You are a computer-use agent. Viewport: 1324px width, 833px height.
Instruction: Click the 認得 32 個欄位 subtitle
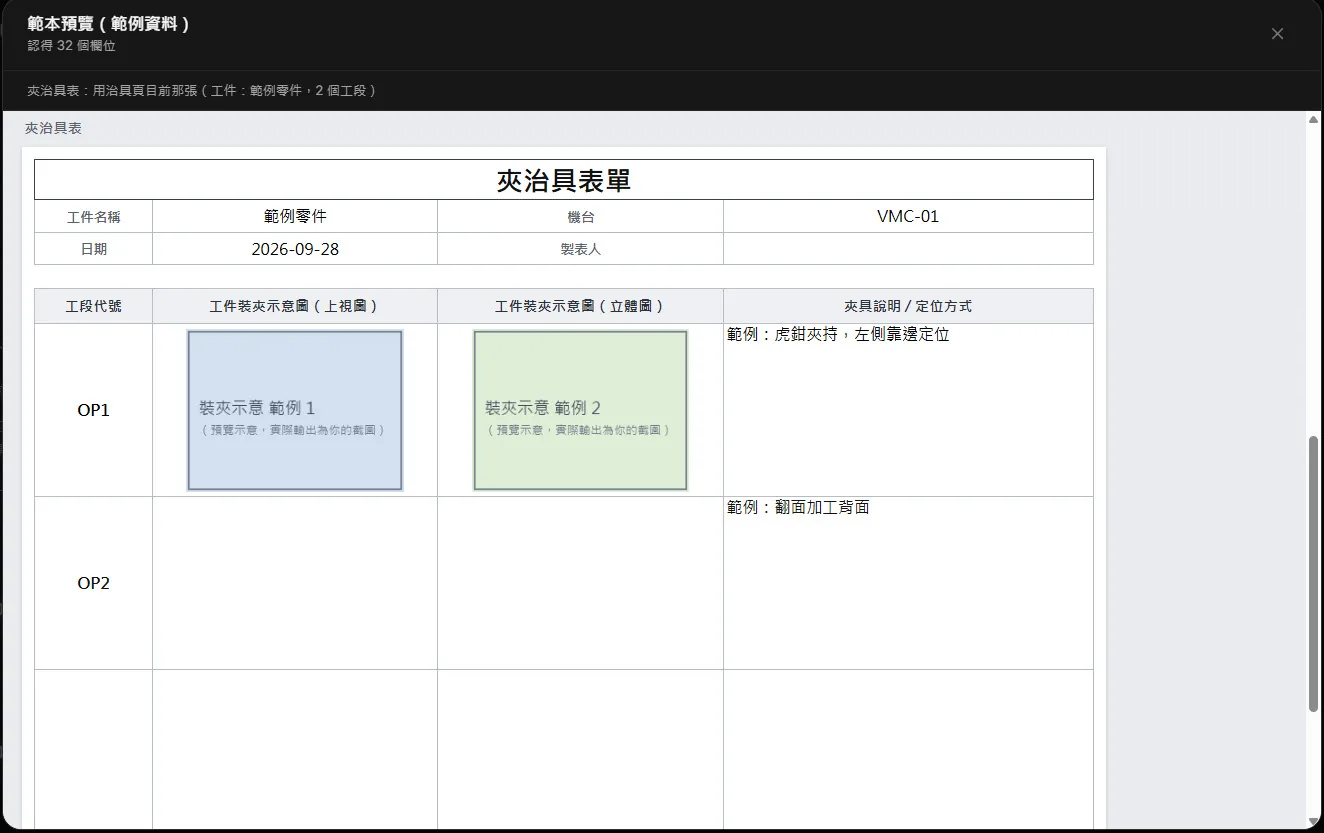point(72,46)
